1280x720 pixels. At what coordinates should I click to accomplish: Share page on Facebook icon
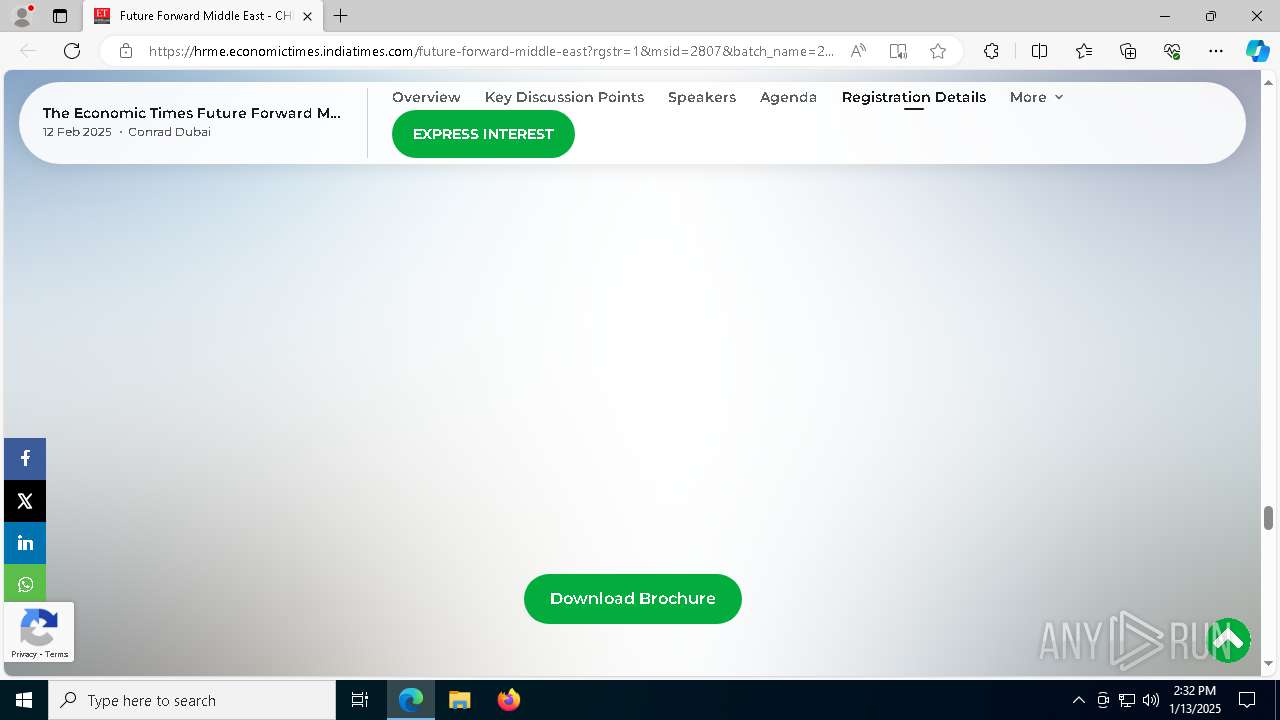[25, 459]
